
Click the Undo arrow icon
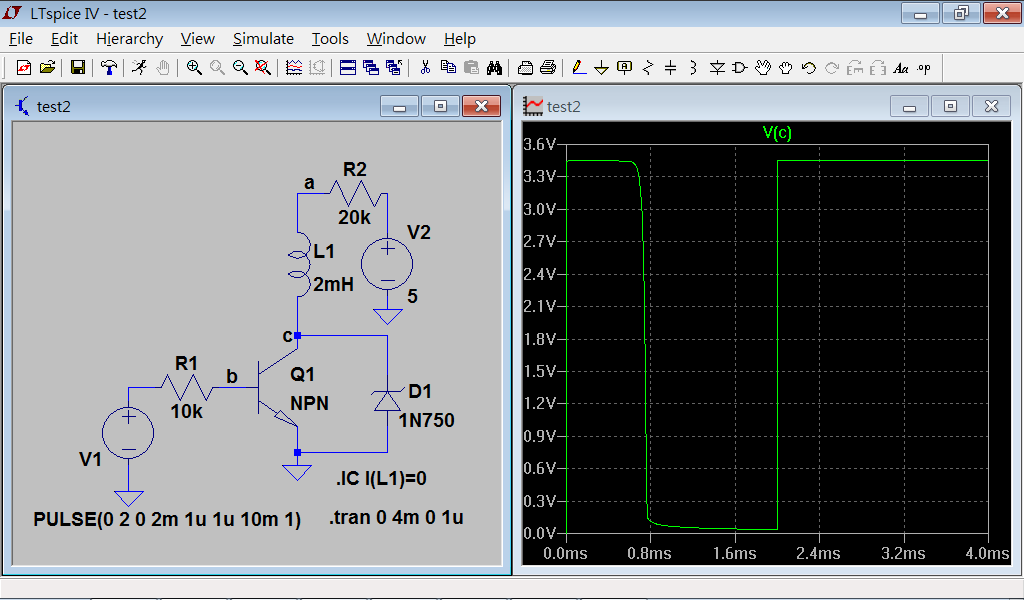coord(808,67)
